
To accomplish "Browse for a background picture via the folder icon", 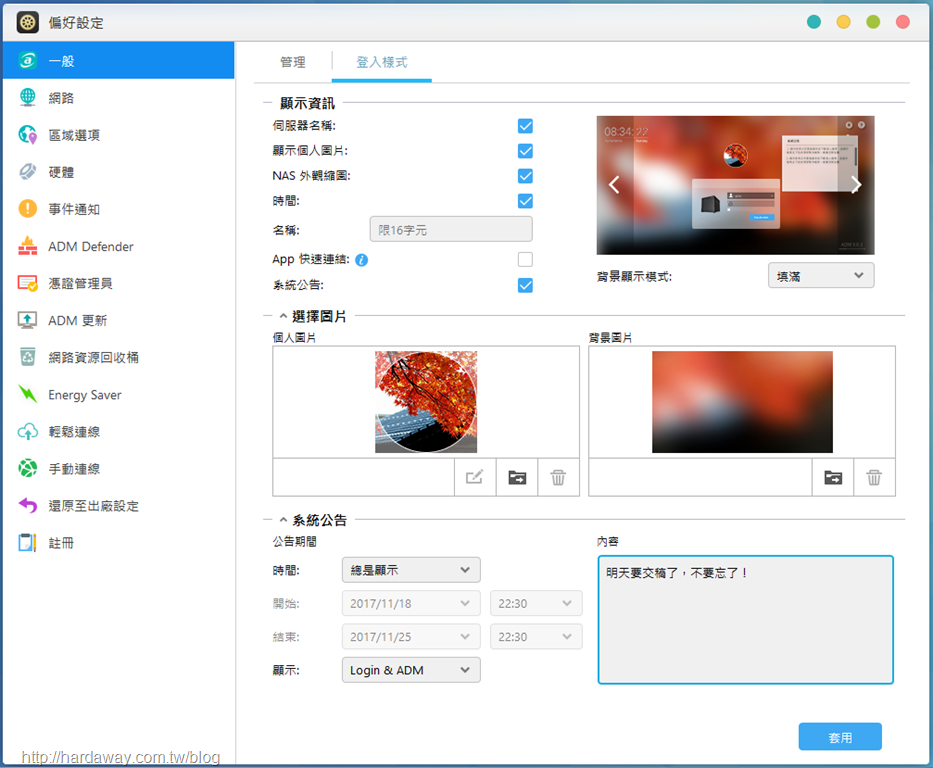I will 832,477.
